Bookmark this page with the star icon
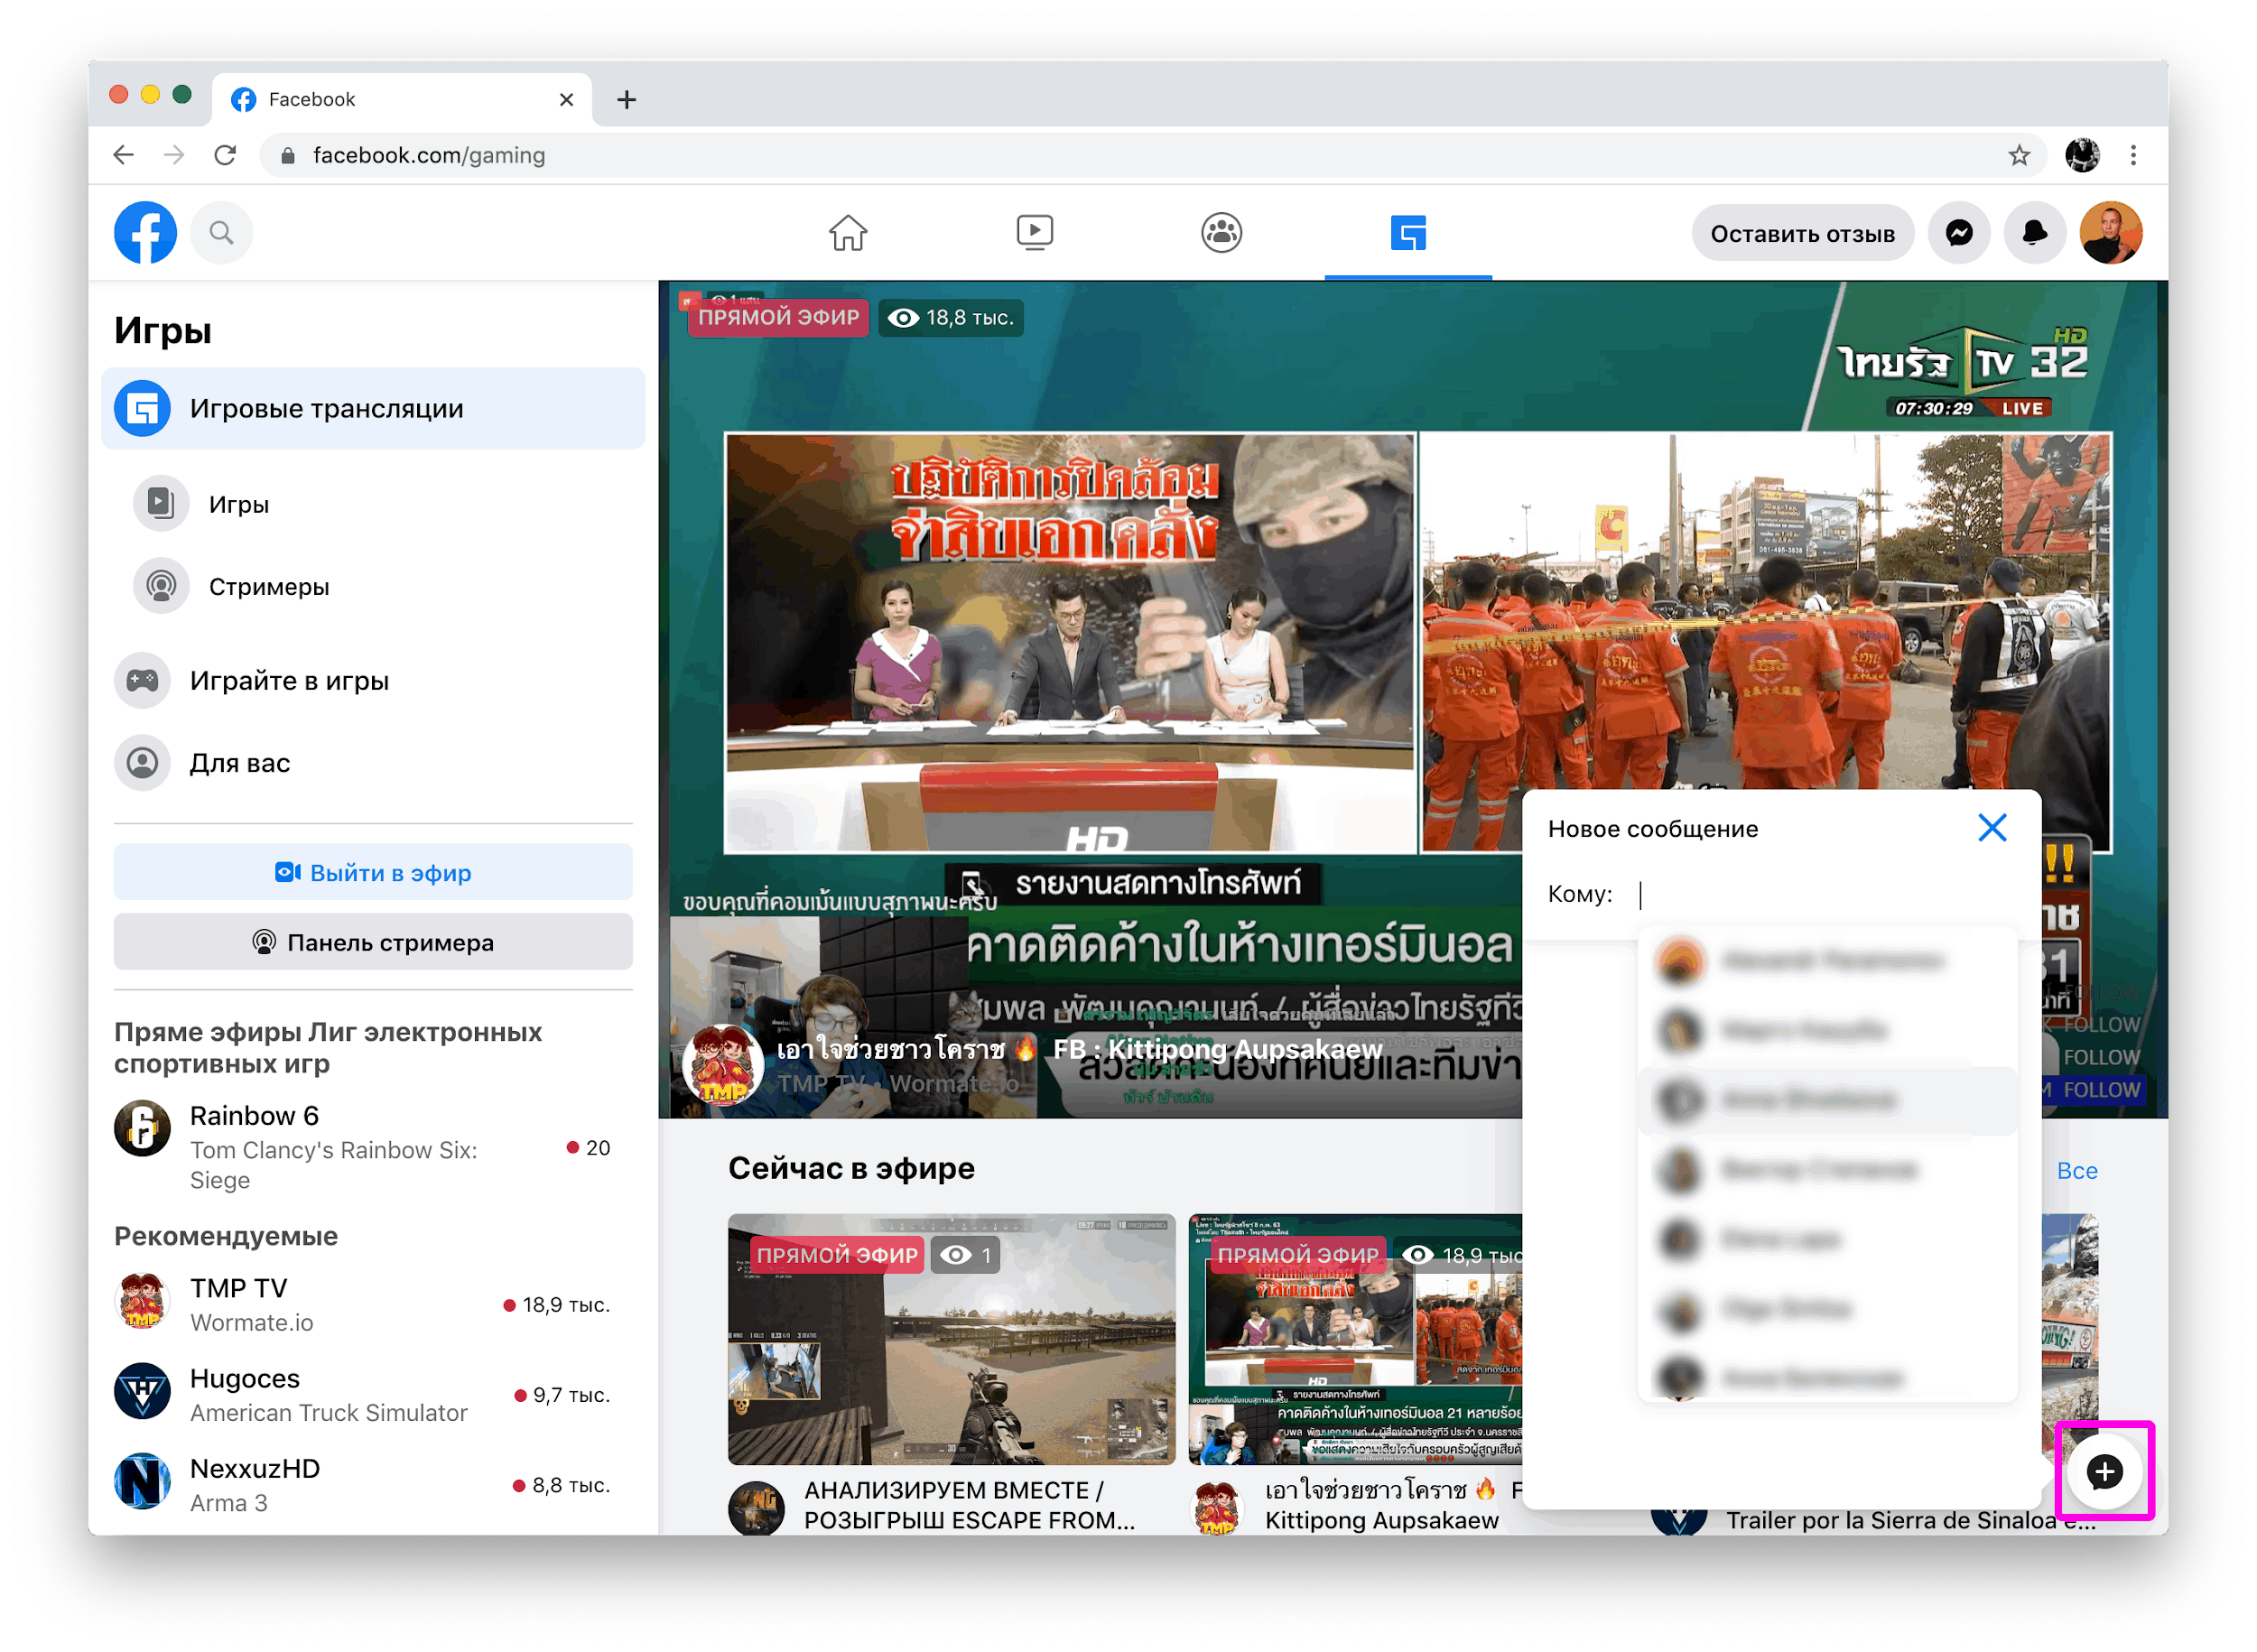The height and width of the screenshot is (1652, 2257). (x=2018, y=155)
